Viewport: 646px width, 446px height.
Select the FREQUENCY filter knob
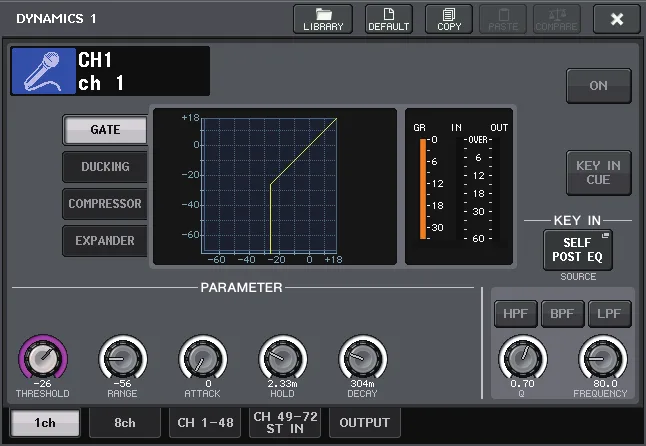603,357
